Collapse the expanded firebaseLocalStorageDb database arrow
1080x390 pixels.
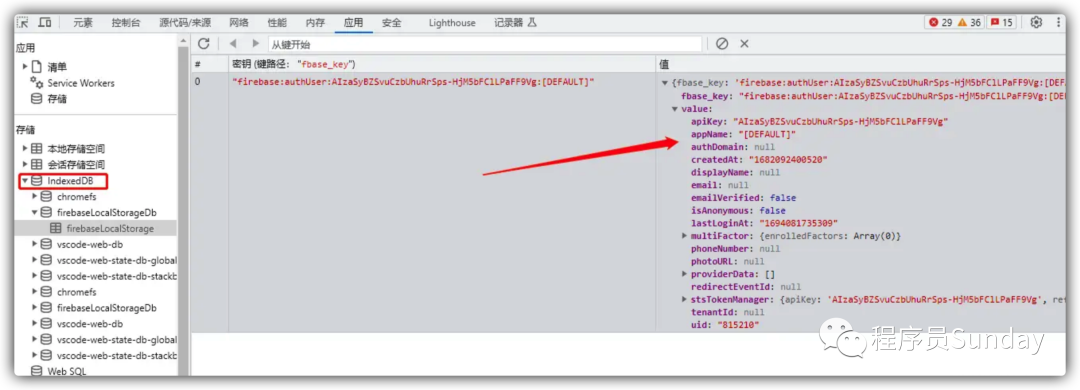[x=35, y=212]
